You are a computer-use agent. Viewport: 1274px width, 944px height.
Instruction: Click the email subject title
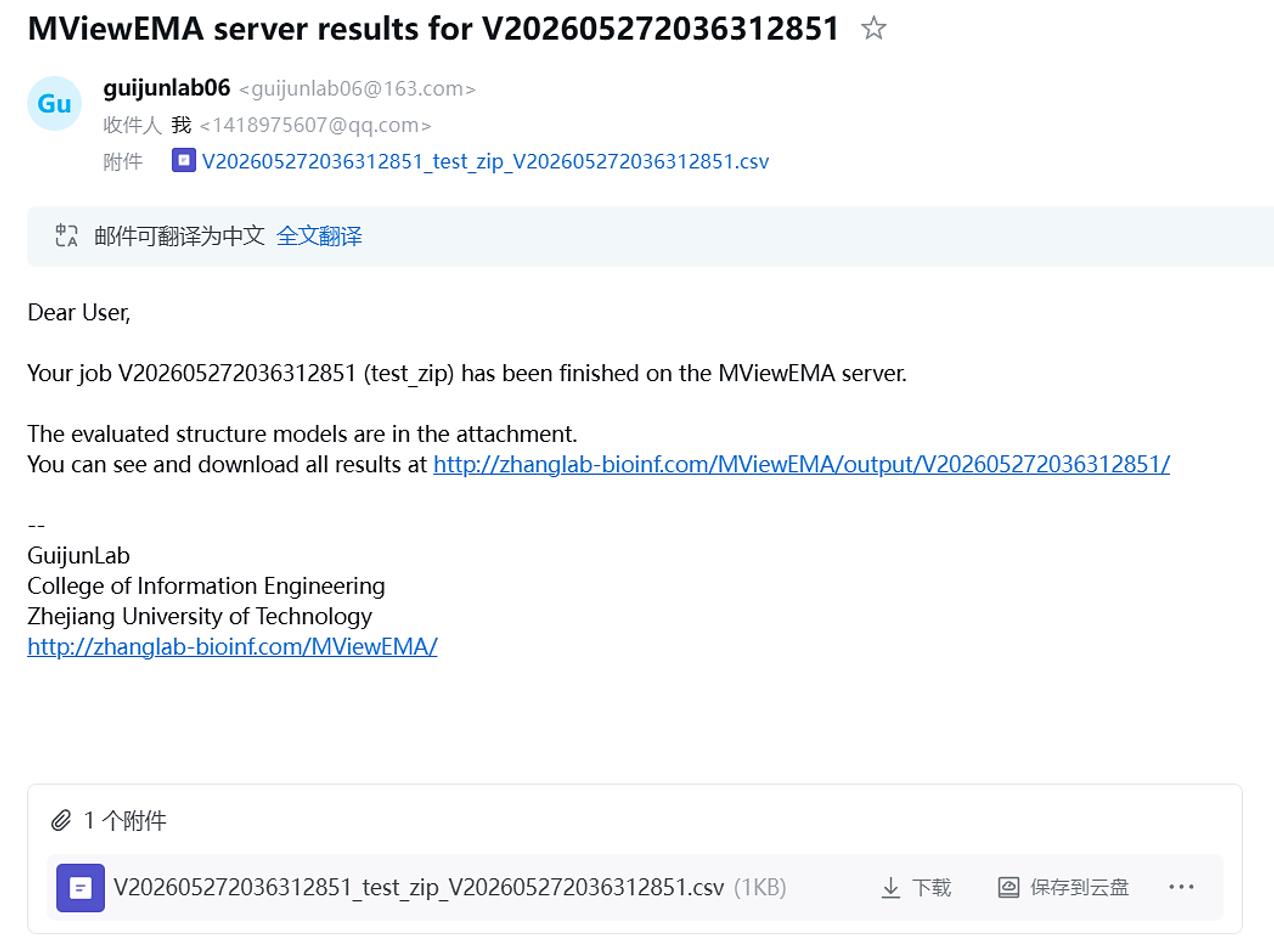(433, 28)
